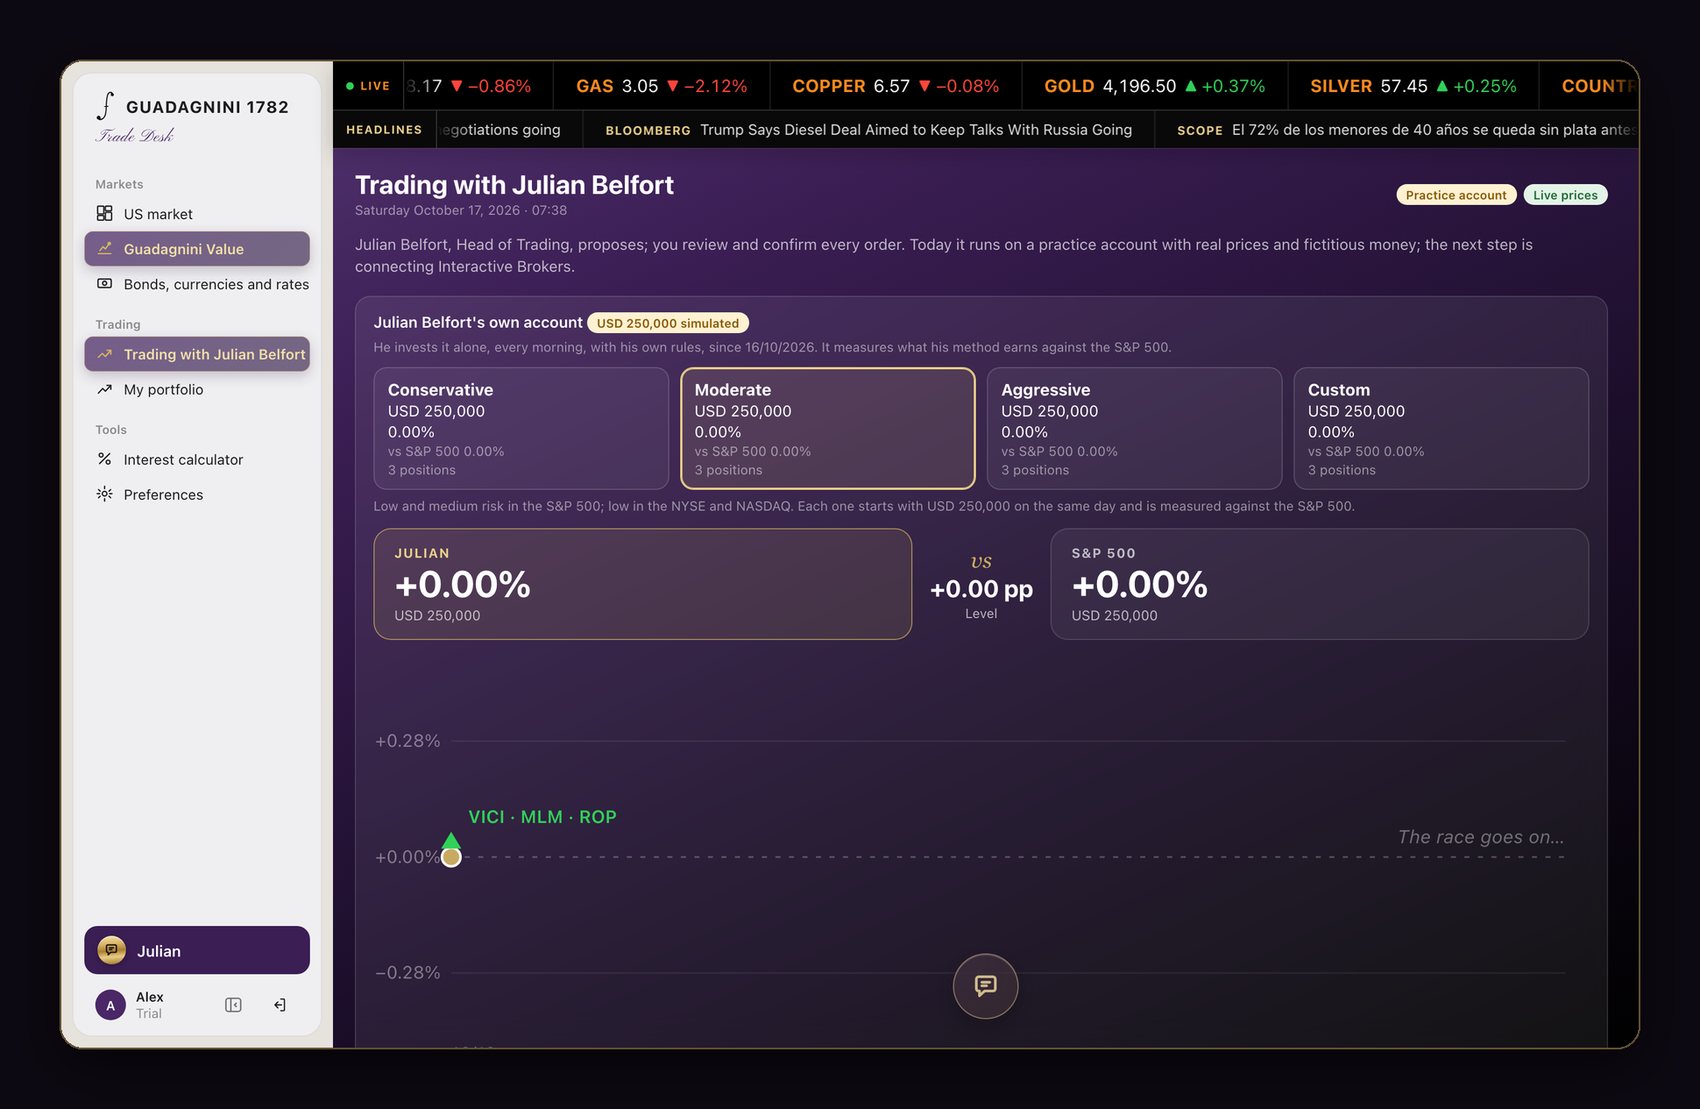Click the USD 250,000 simulated badge

tap(668, 323)
